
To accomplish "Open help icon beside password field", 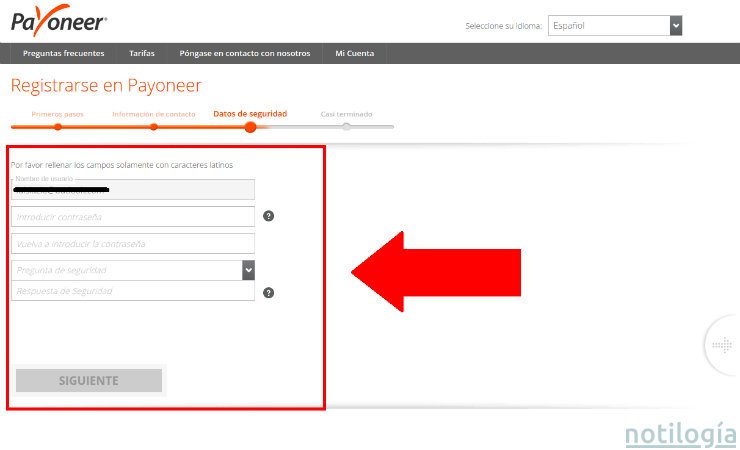I will pos(269,216).
